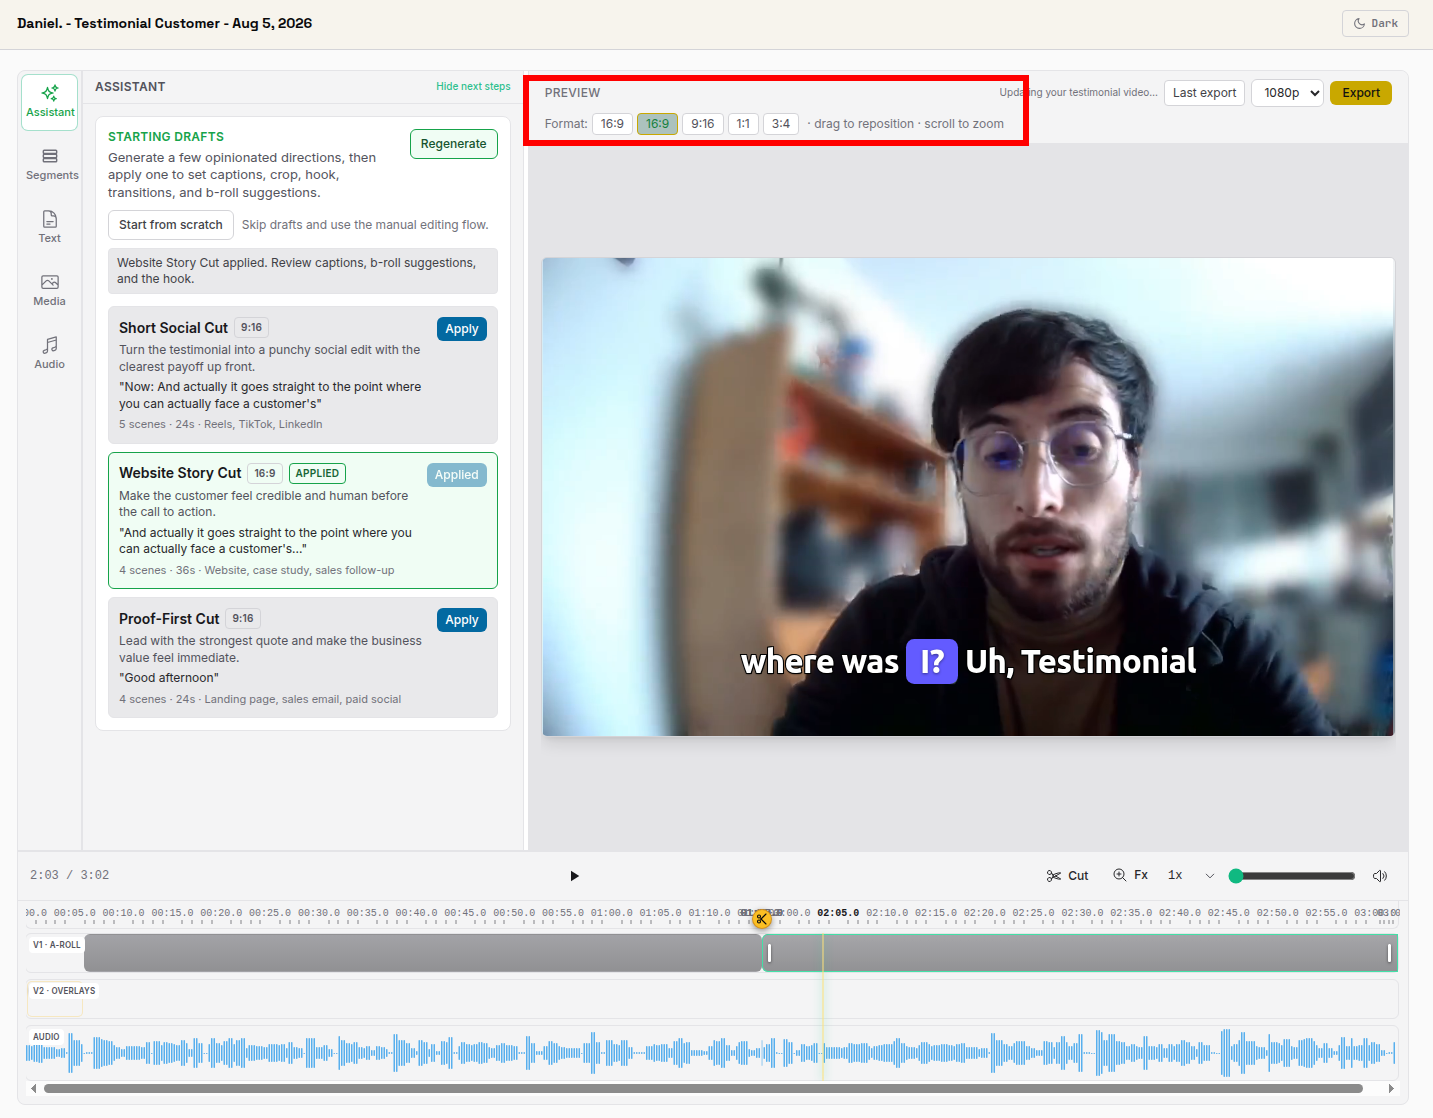The width and height of the screenshot is (1433, 1118).
Task: Select the 1:1 preview format
Action: click(x=743, y=124)
